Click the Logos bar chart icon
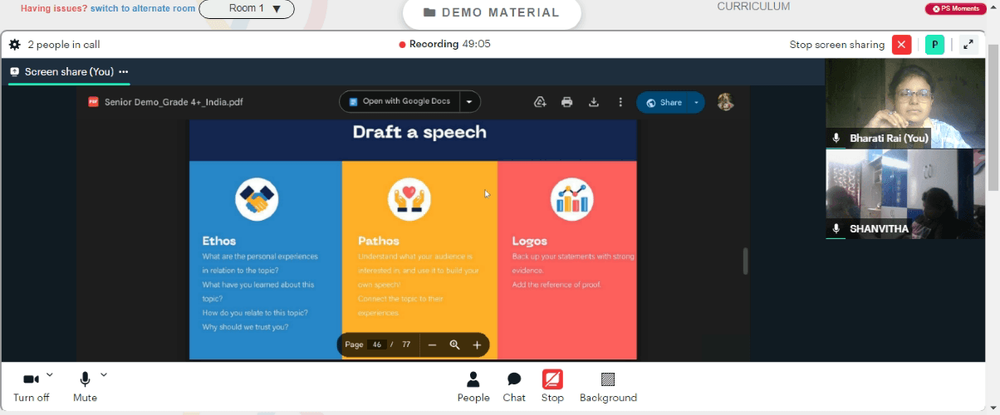Viewport: 1000px width, 415px height. (572, 200)
